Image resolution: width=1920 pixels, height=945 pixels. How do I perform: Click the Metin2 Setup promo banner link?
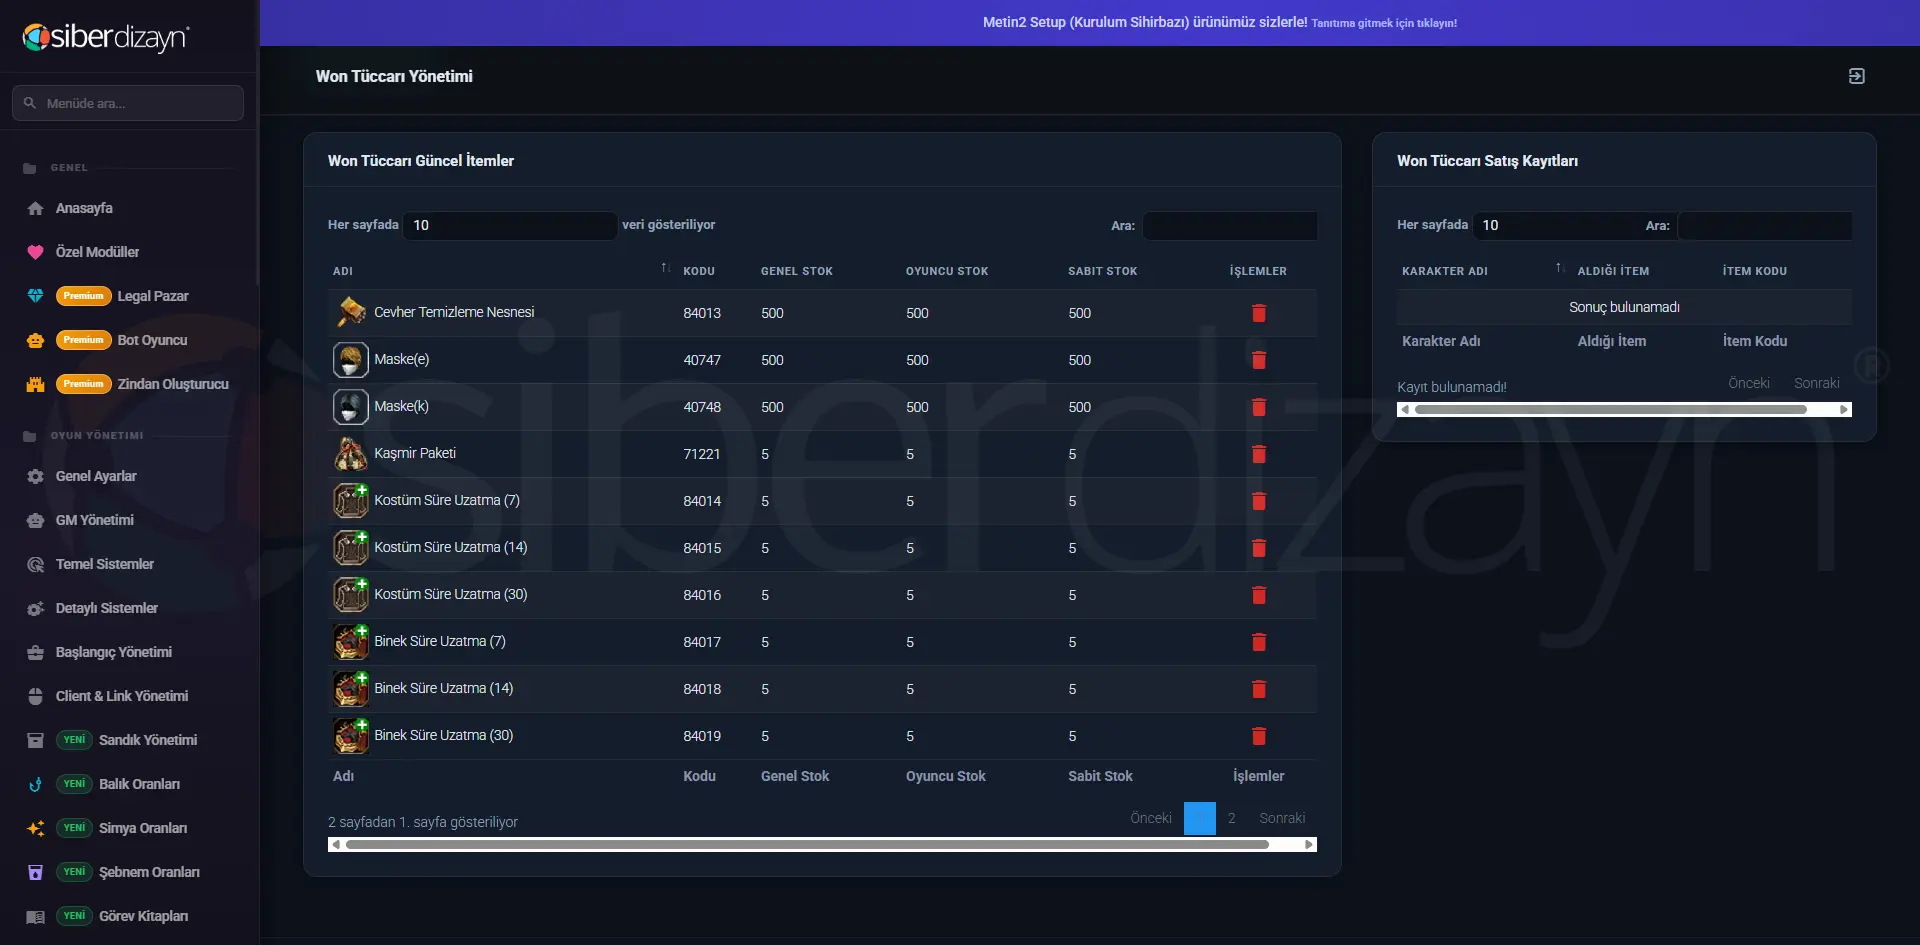point(1219,22)
